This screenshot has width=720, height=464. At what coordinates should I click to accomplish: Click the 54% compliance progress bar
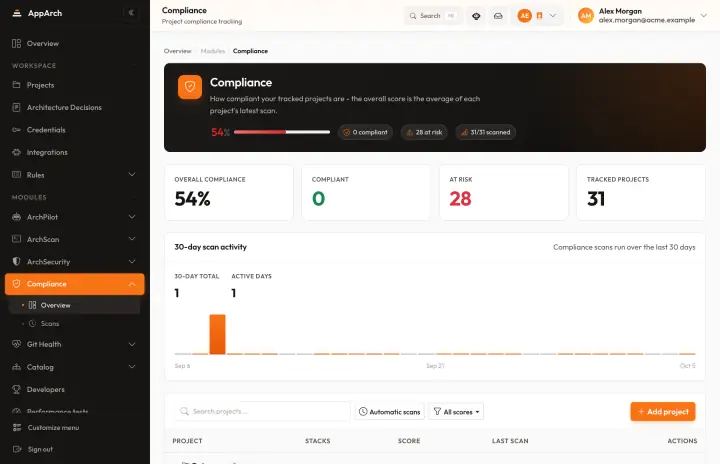pos(282,132)
